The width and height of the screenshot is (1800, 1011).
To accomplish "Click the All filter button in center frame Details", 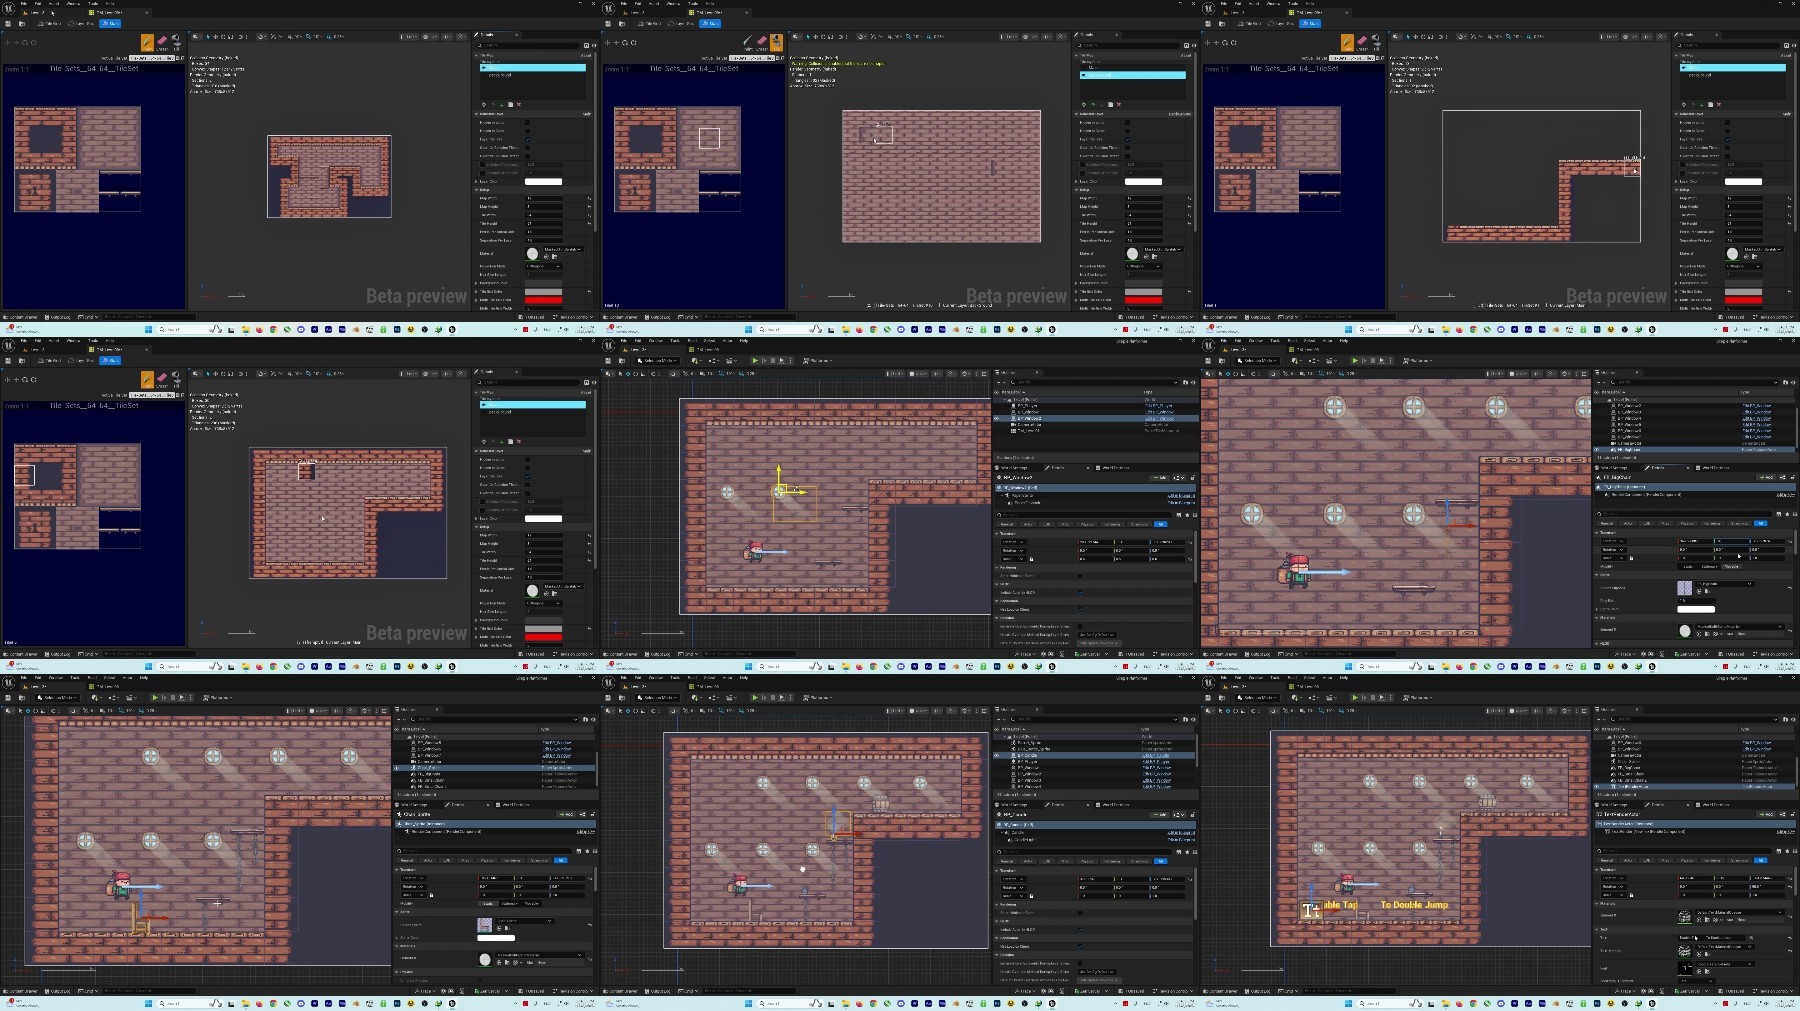I will point(1161,524).
